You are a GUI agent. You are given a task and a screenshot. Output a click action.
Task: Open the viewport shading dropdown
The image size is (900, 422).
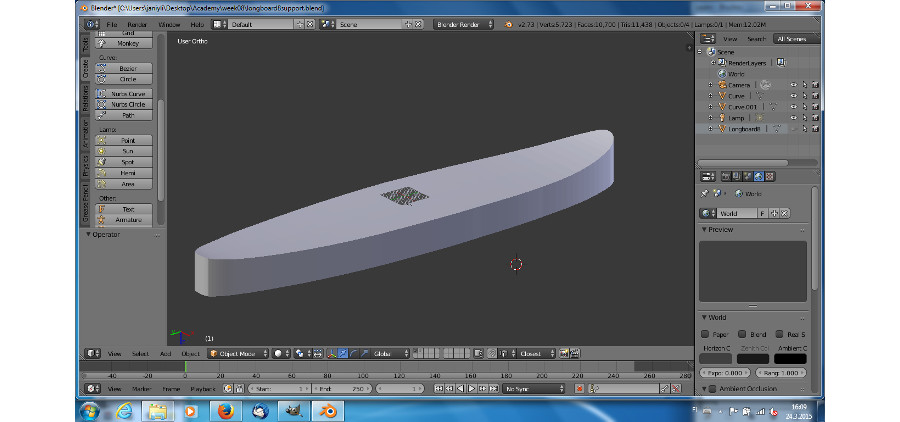[x=281, y=354]
